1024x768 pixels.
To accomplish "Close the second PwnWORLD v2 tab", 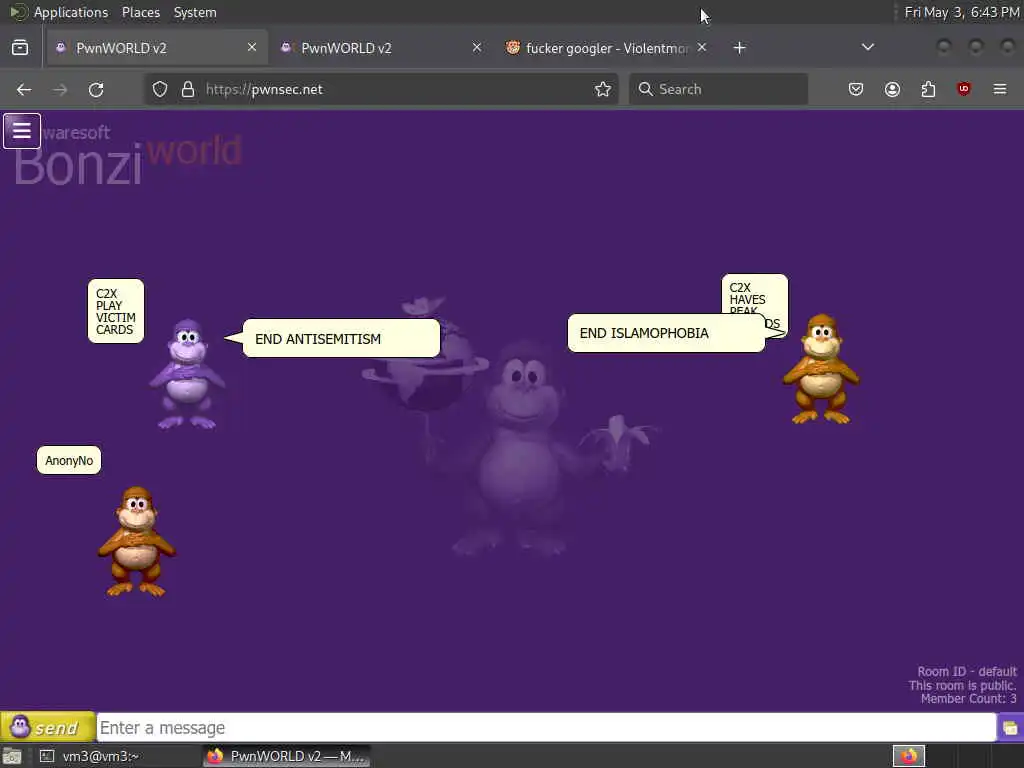I will click(x=477, y=47).
